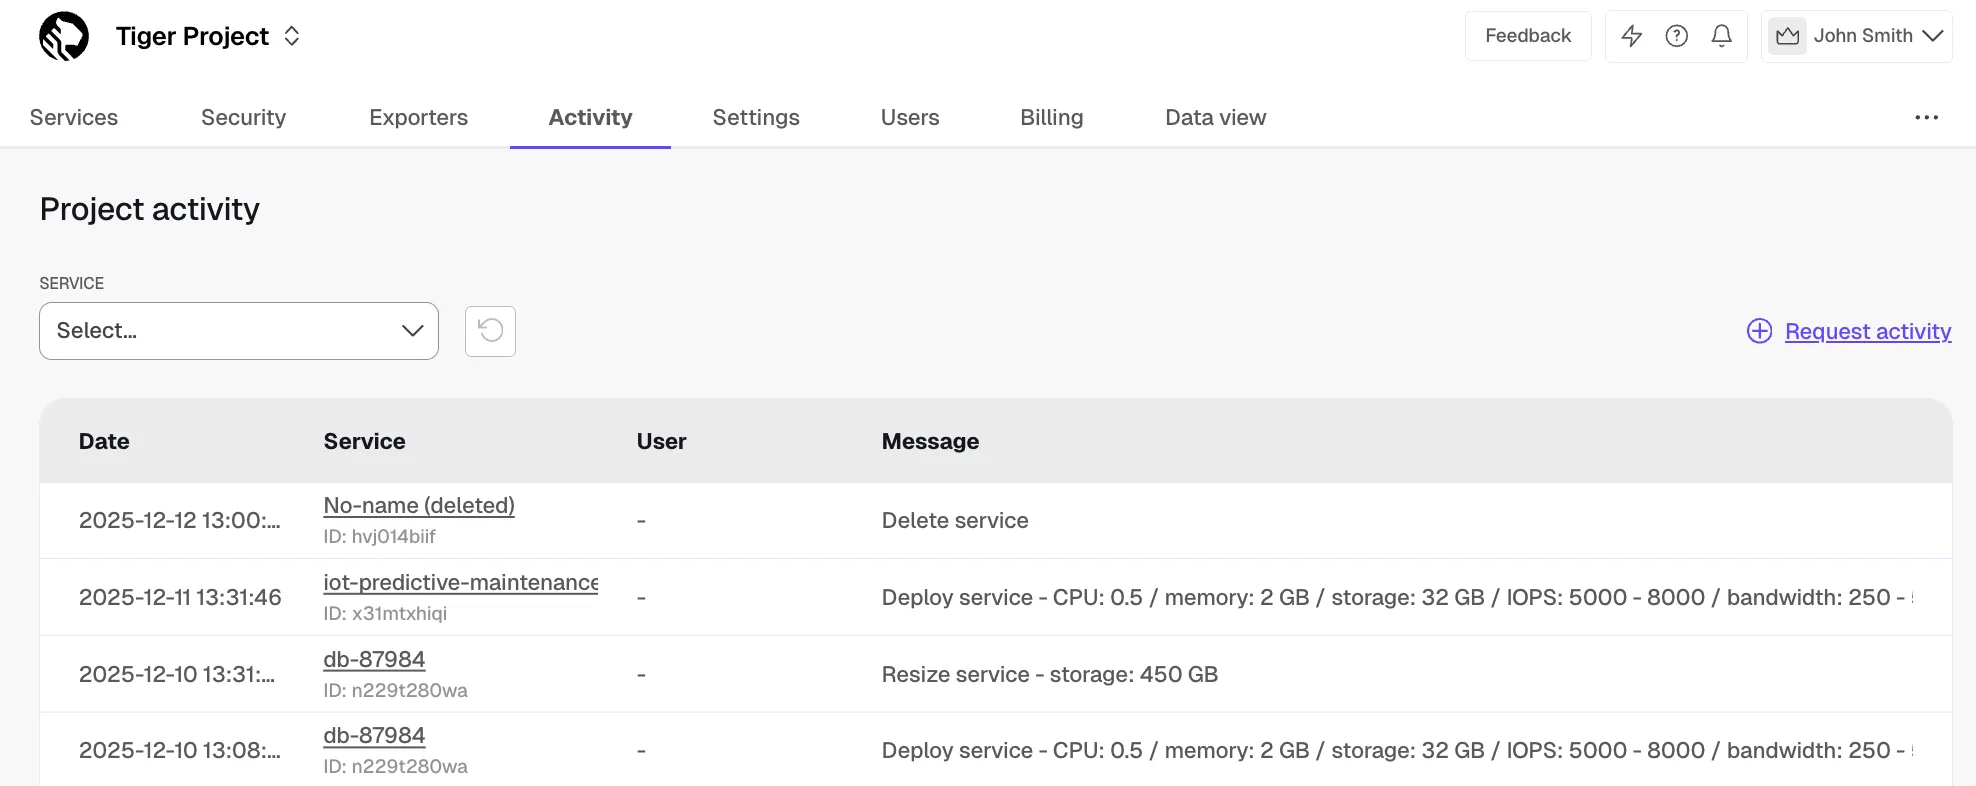Screen dimensions: 1976x786
Task: Open the notifications bell icon
Action: click(x=1722, y=36)
